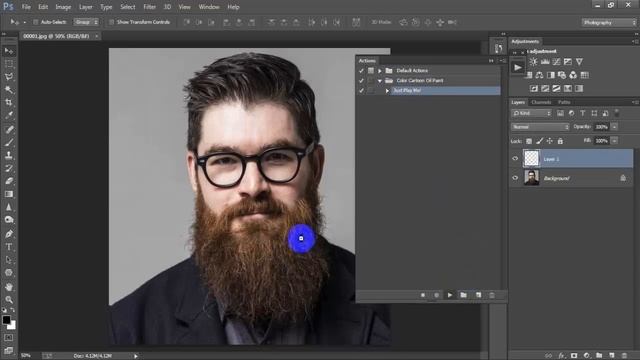Click the foreground color swatch
640x360 pixels.
tap(6, 320)
